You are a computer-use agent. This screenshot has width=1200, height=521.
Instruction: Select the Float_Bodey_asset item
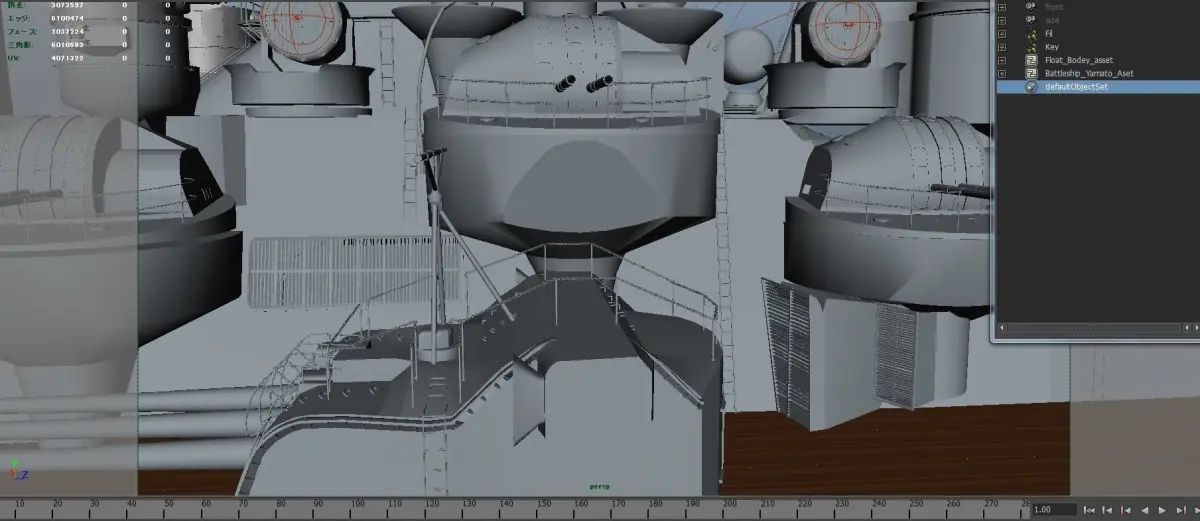tap(1079, 60)
